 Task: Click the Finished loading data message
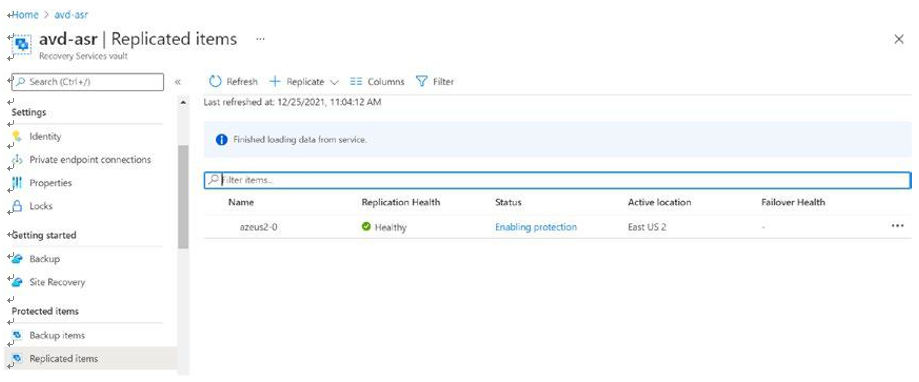pos(300,141)
